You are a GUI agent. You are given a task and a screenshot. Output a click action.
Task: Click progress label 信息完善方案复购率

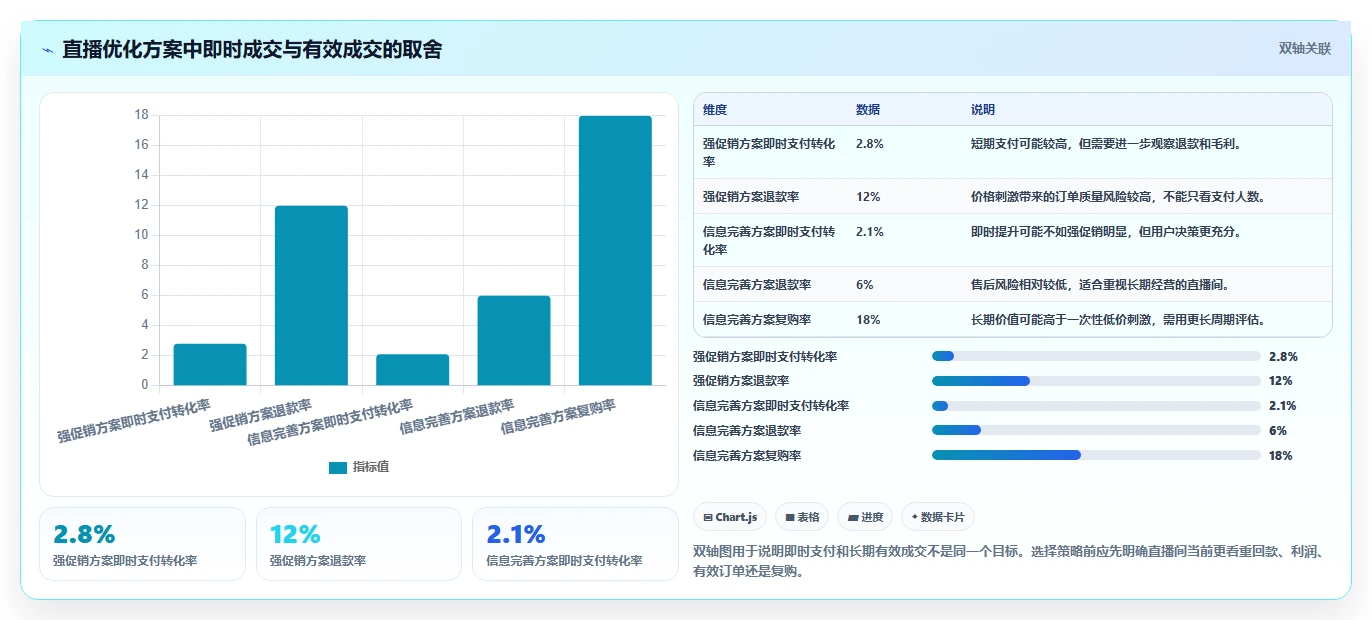click(x=747, y=455)
